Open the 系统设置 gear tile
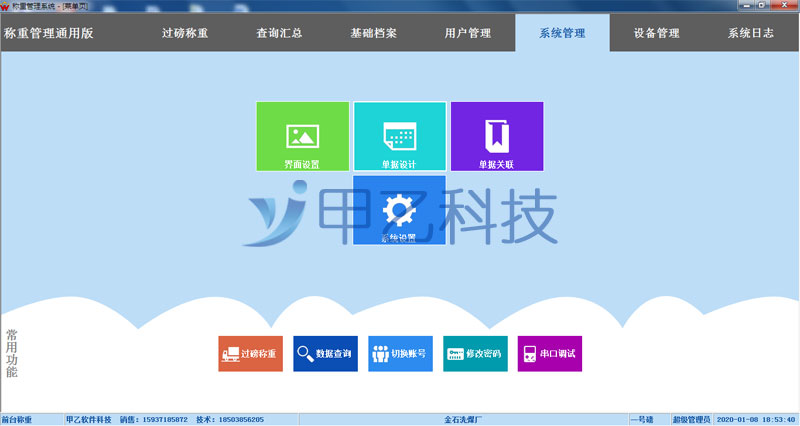Screen dimensions: 800x426 [399, 211]
